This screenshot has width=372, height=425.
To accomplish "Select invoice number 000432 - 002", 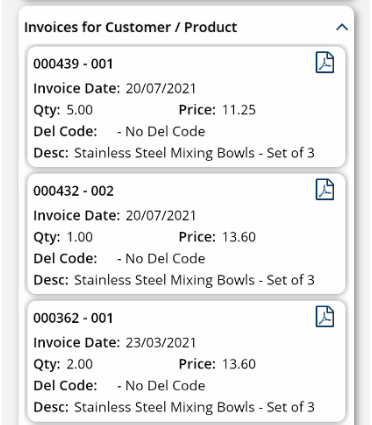I will (x=73, y=191).
